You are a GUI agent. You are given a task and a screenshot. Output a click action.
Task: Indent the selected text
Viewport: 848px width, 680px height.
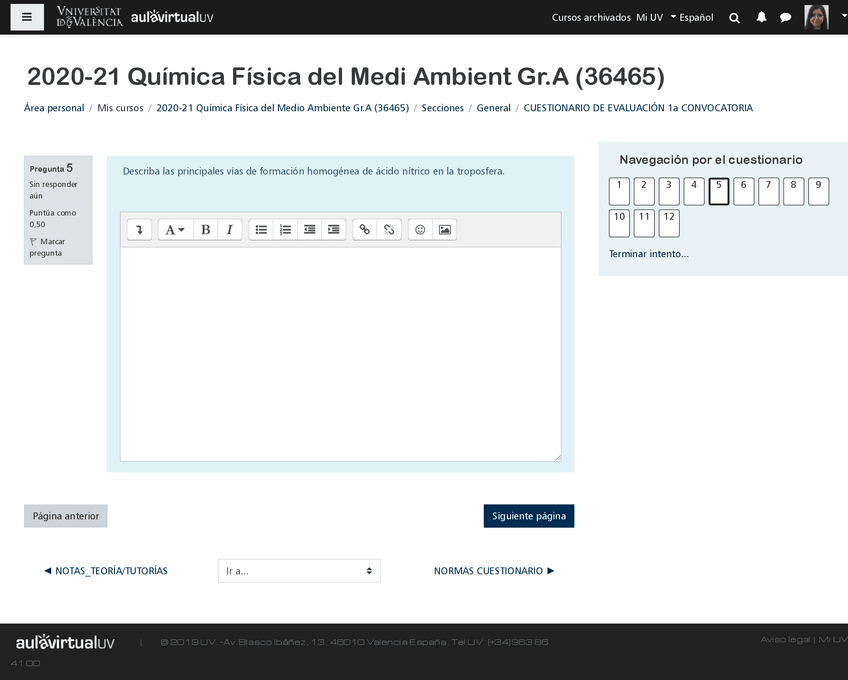[334, 230]
